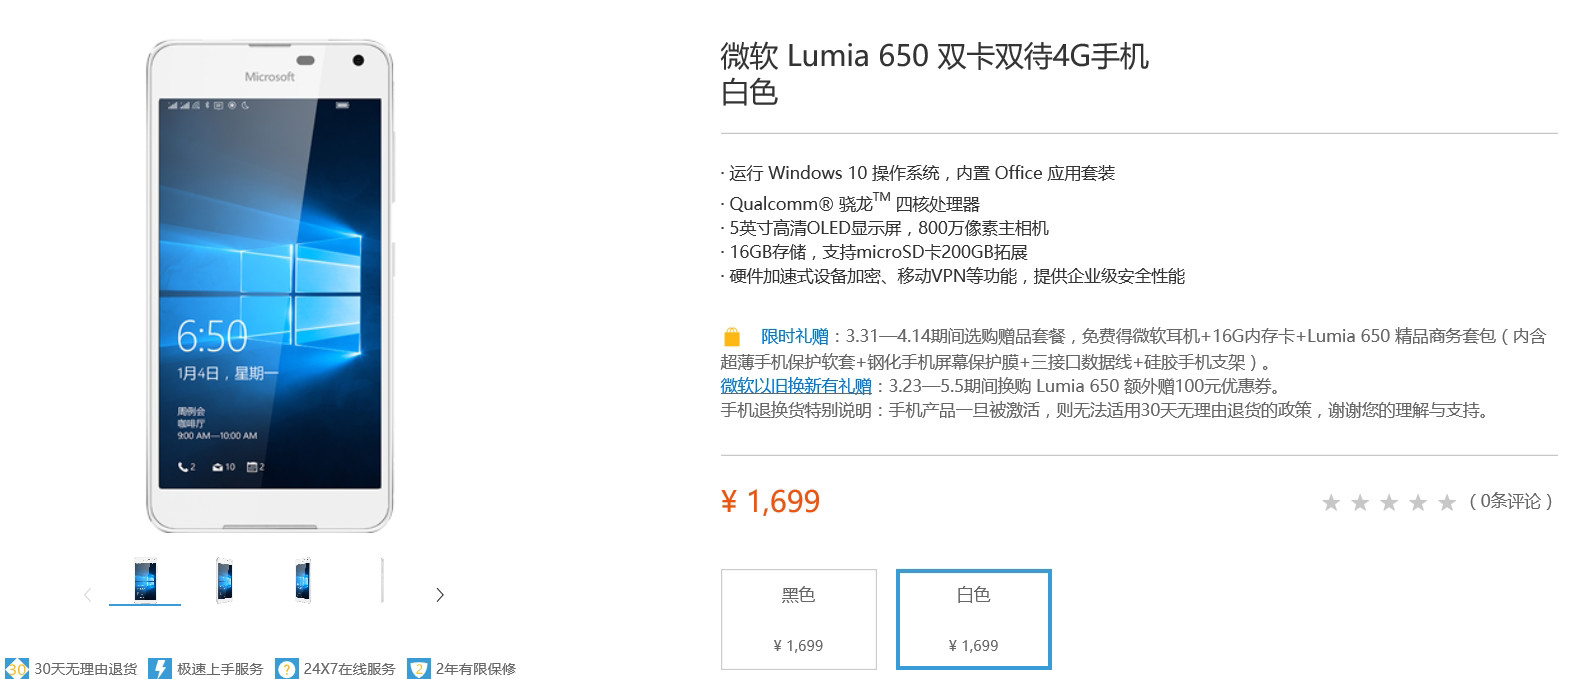Show next thumbnails with right chevron
The height and width of the screenshot is (679, 1578).
439,595
